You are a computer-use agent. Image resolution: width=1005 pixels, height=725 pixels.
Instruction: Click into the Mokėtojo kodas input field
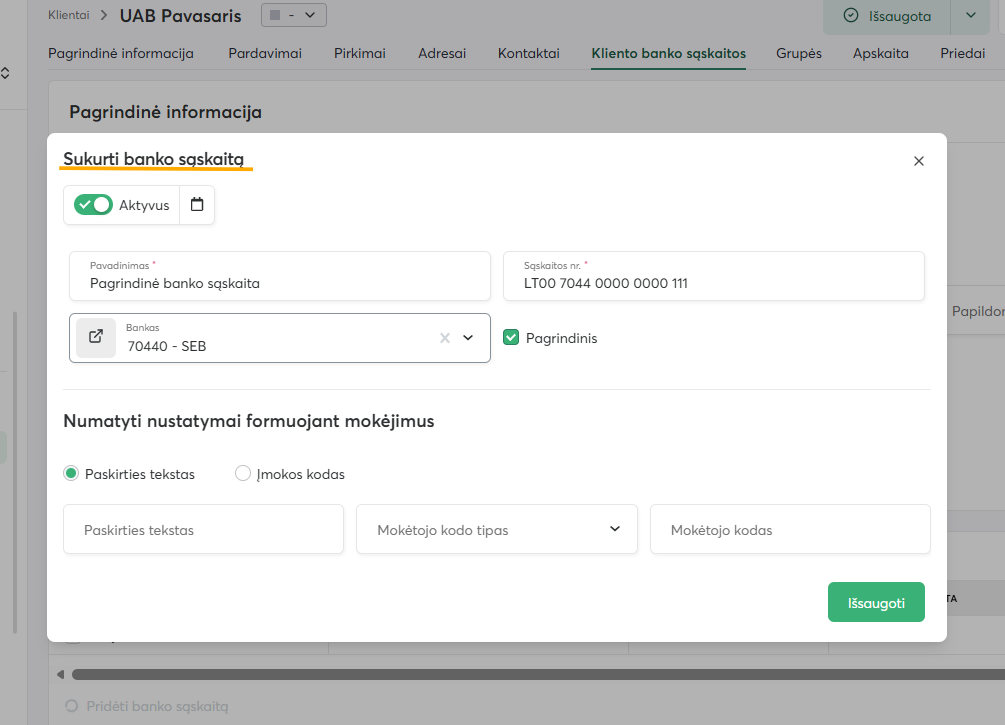pyautogui.click(x=790, y=530)
